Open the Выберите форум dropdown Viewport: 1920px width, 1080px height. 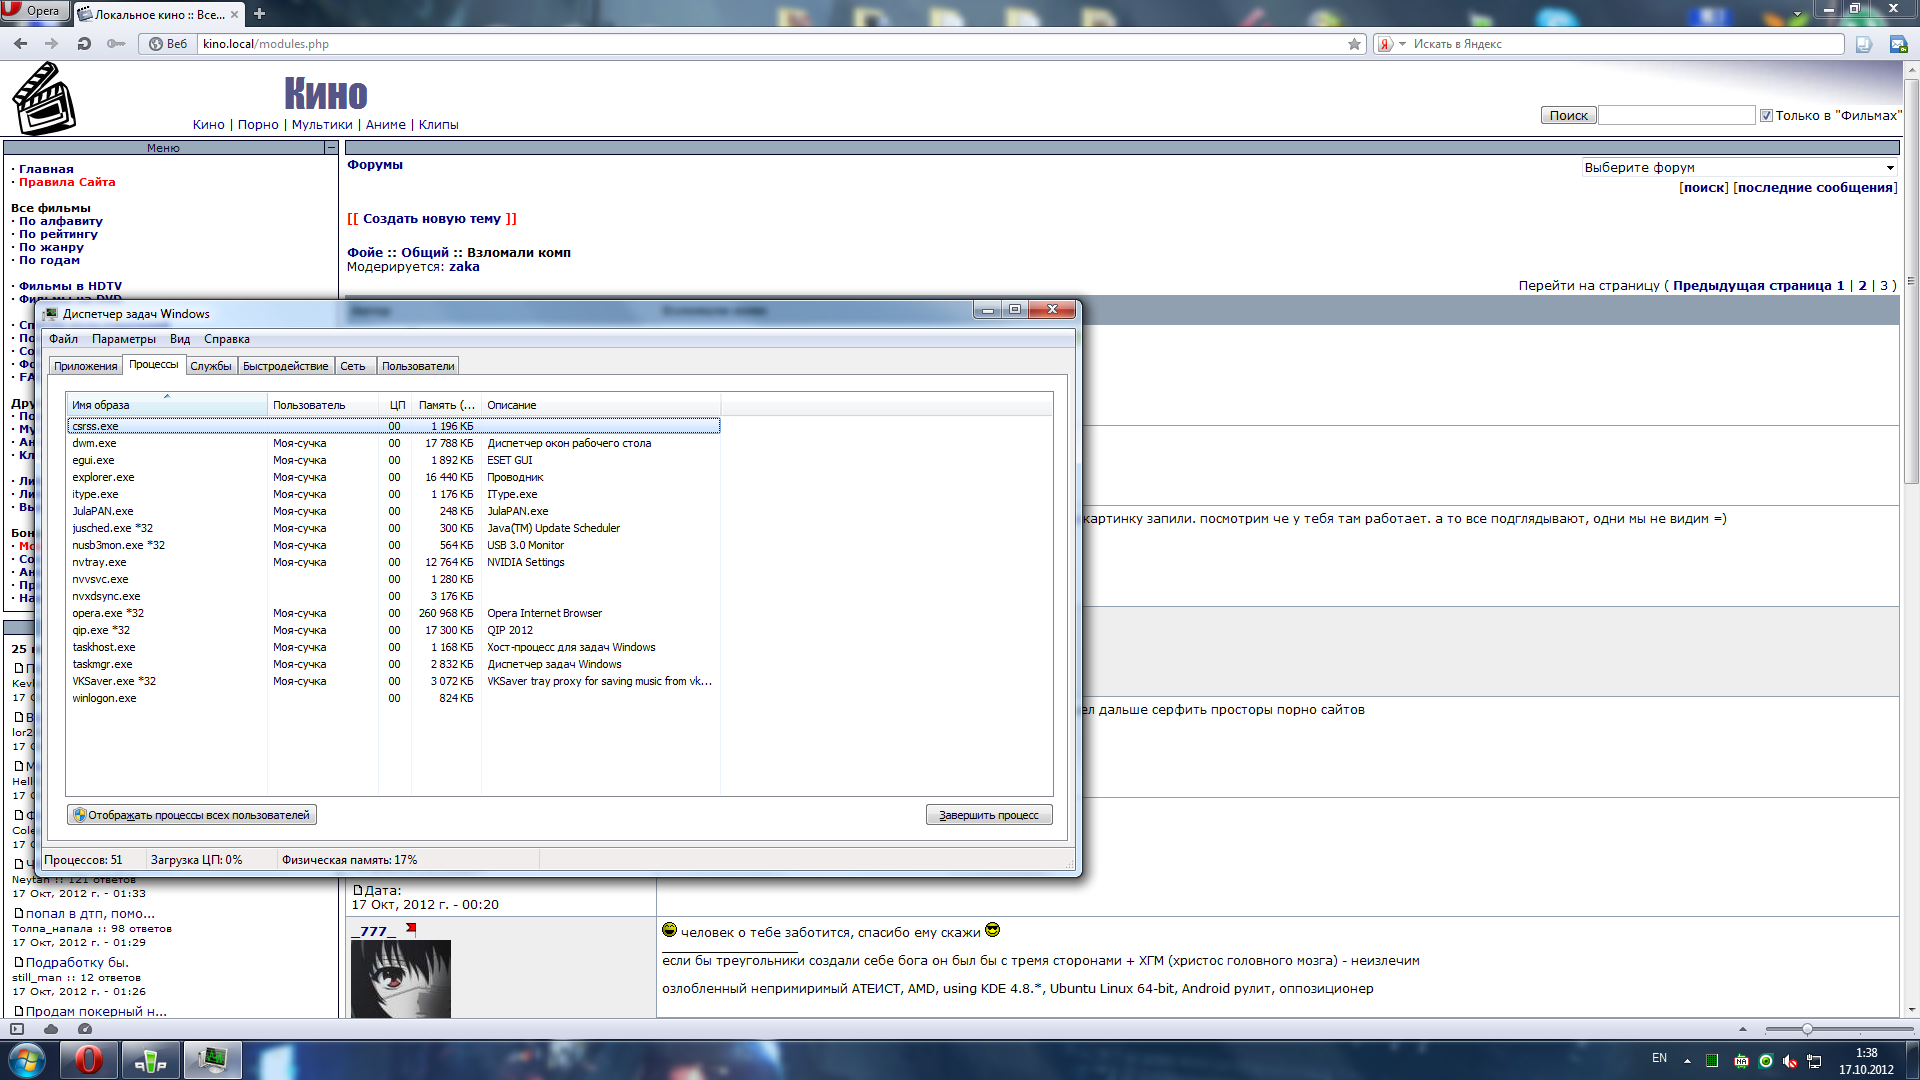tap(1739, 167)
